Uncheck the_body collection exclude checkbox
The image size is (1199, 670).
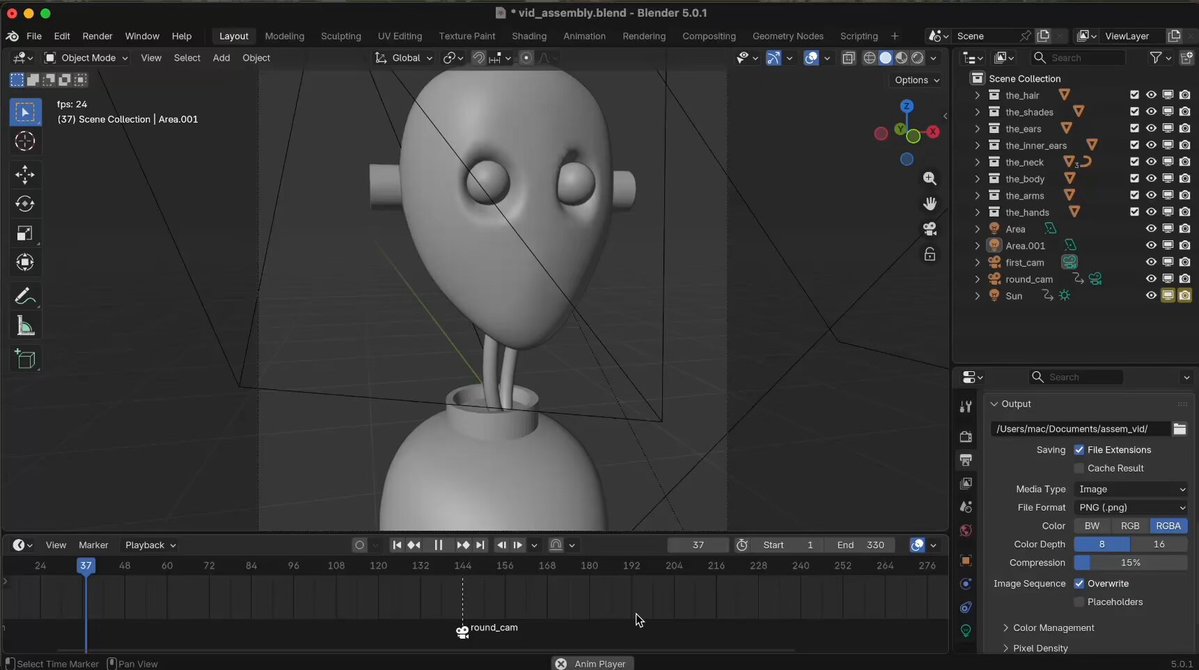point(1134,179)
